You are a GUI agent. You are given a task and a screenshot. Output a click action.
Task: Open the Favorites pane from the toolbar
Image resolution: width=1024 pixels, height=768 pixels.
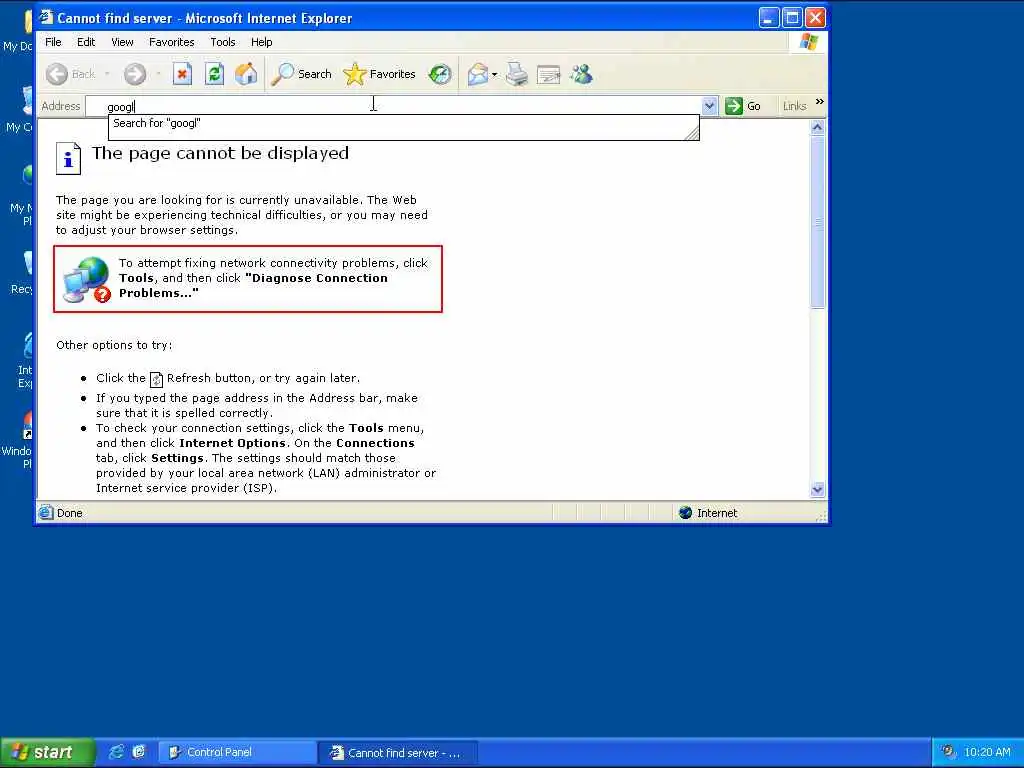point(379,74)
